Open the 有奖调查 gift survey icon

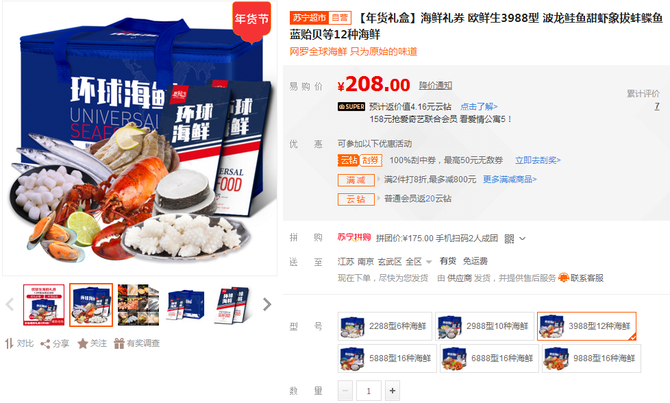coord(119,344)
